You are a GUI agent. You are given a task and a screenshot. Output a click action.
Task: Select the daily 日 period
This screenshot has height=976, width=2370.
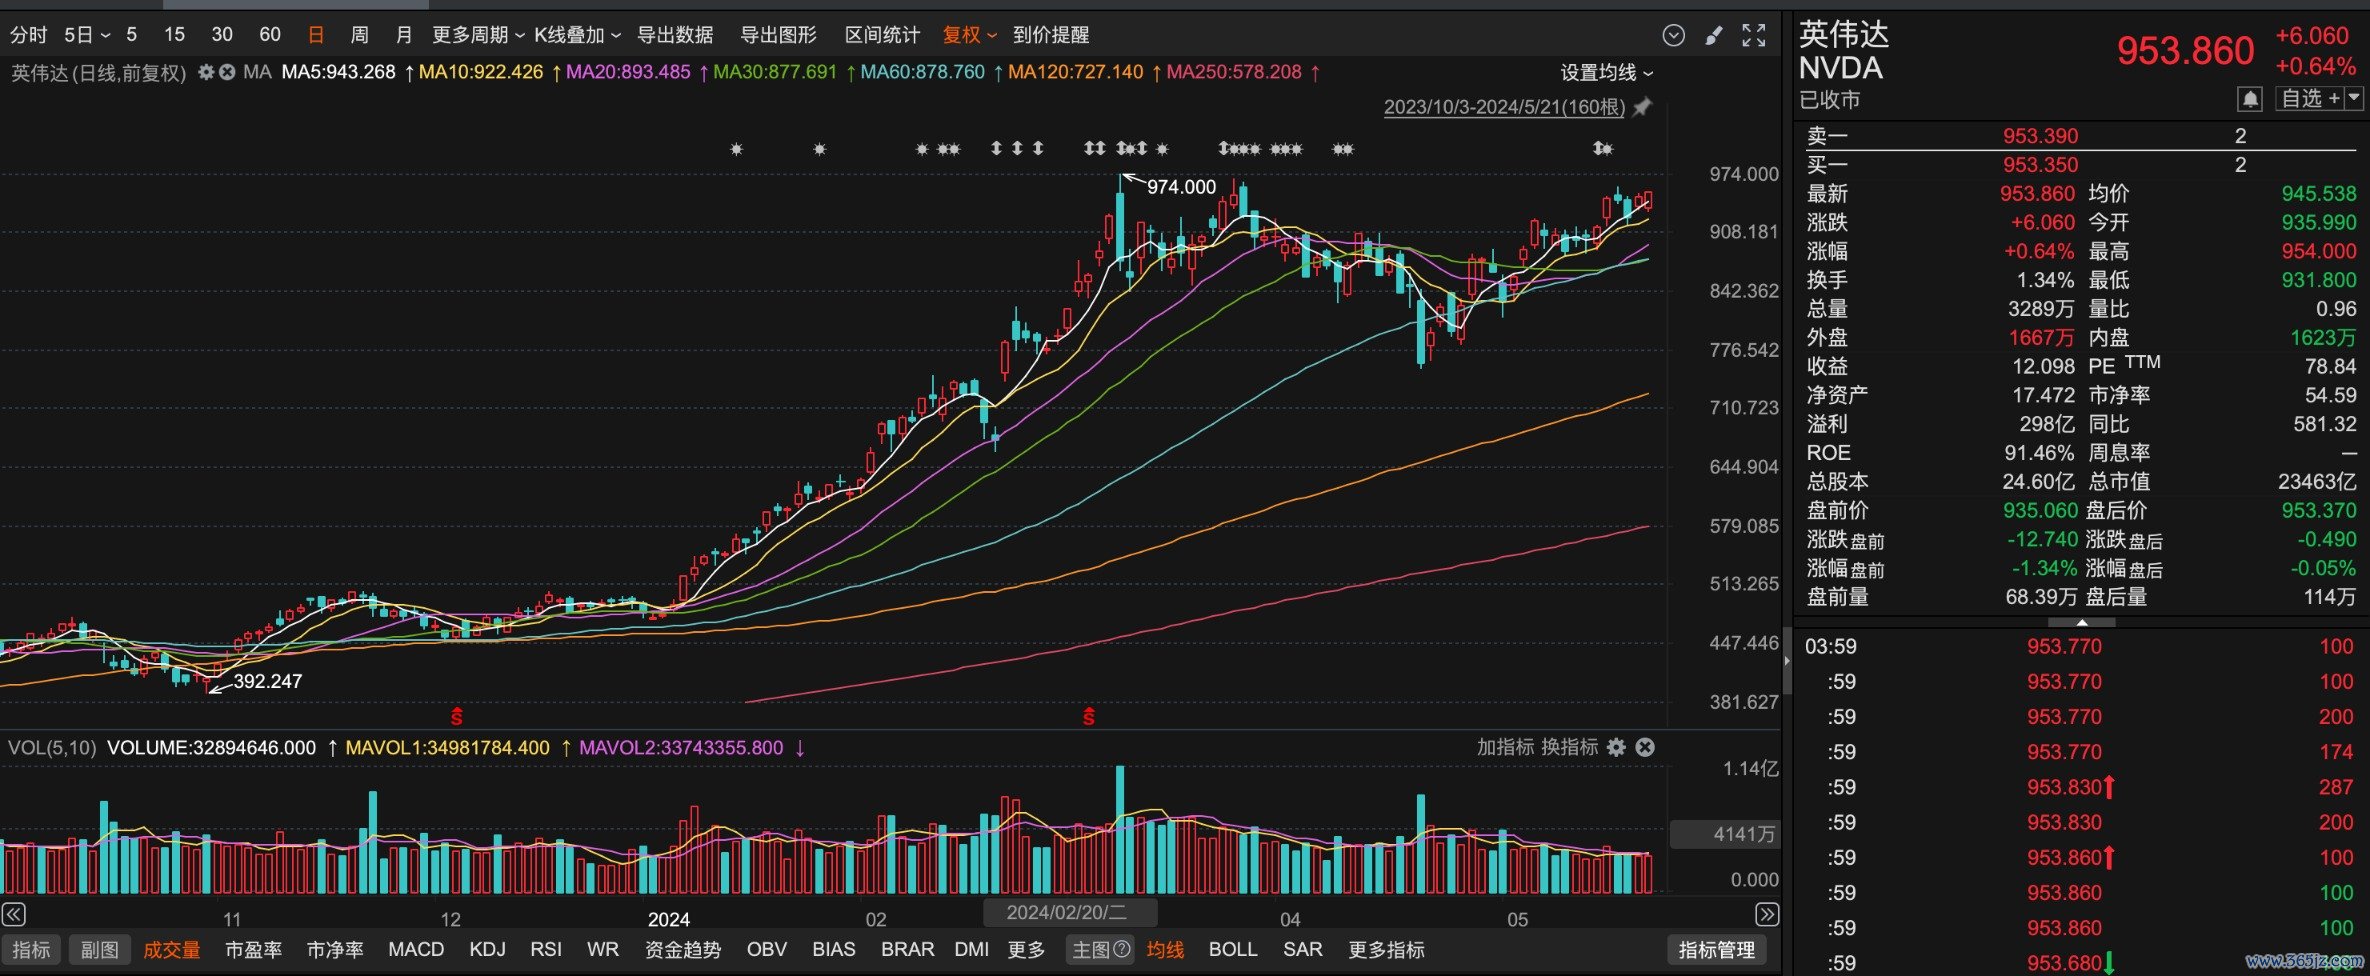pos(316,35)
